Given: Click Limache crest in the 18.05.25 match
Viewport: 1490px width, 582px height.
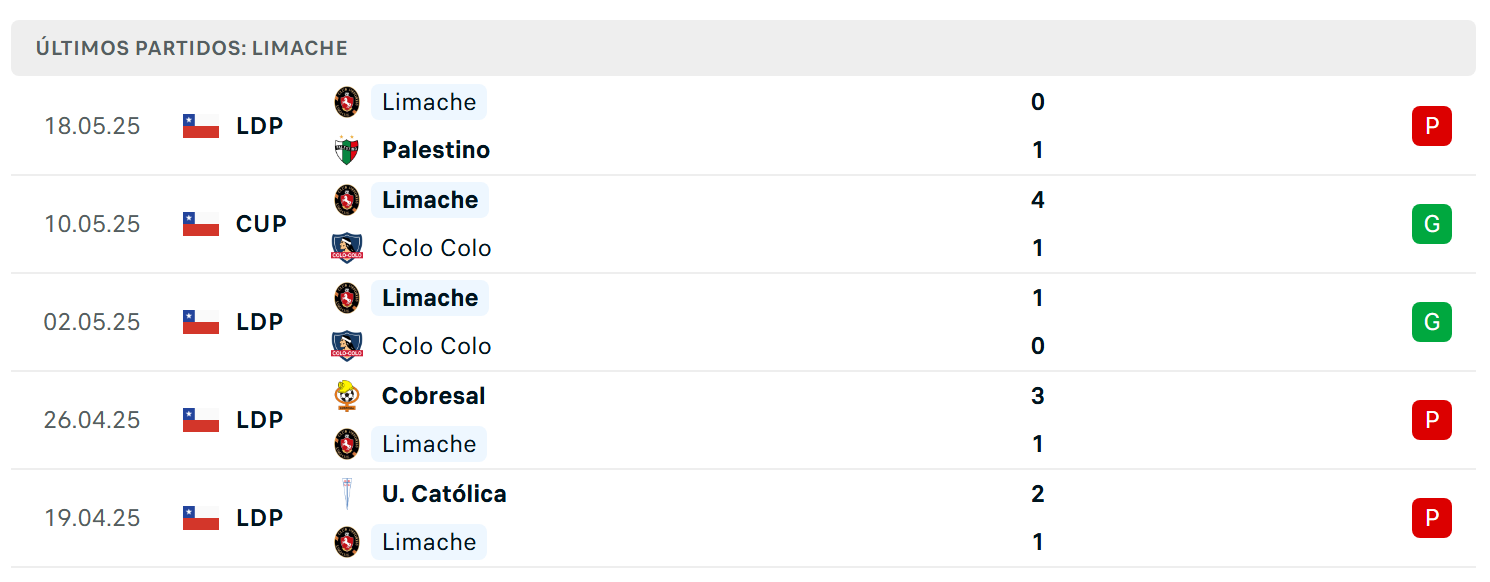Looking at the screenshot, I should (346, 102).
